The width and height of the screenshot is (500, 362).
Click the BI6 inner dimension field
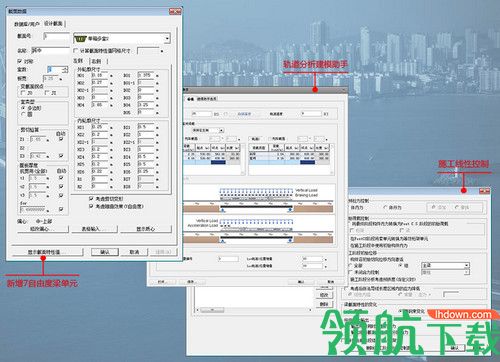tap(146, 171)
